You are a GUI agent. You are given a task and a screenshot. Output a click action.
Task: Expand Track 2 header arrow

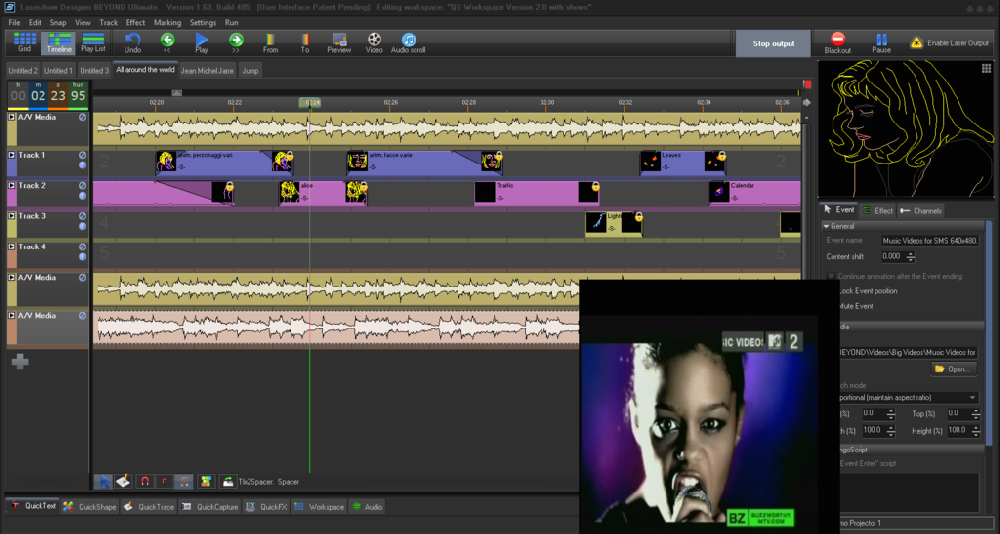click(x=12, y=186)
